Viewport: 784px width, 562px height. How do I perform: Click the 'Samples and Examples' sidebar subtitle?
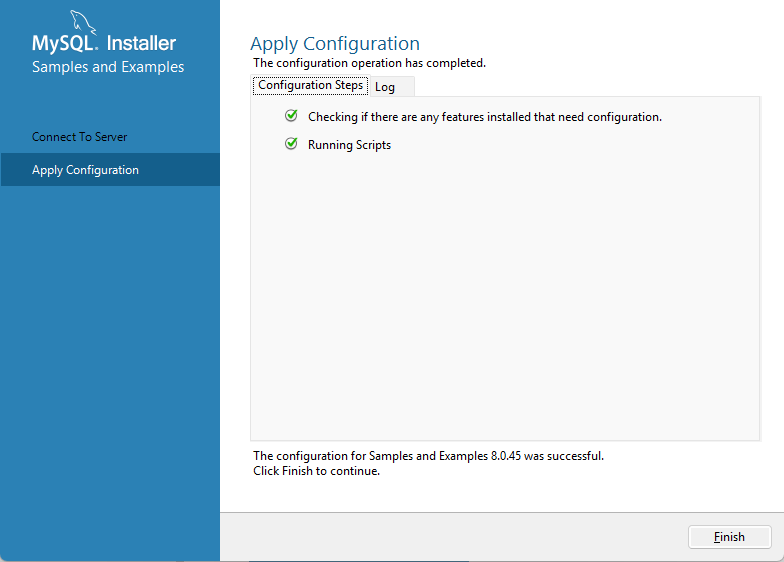pyautogui.click(x=108, y=67)
